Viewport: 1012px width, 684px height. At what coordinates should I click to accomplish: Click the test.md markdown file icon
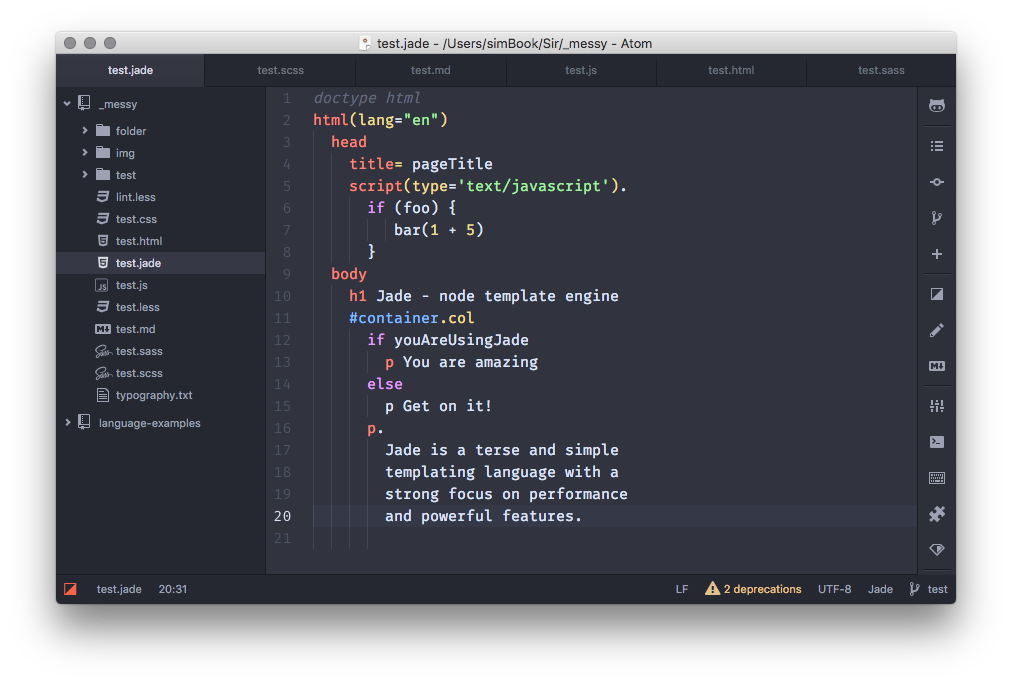[x=103, y=329]
